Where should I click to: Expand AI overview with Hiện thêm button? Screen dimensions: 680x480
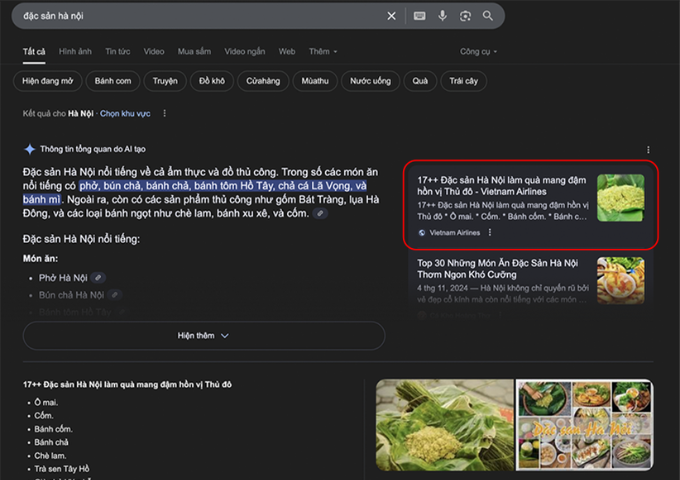[x=204, y=336]
